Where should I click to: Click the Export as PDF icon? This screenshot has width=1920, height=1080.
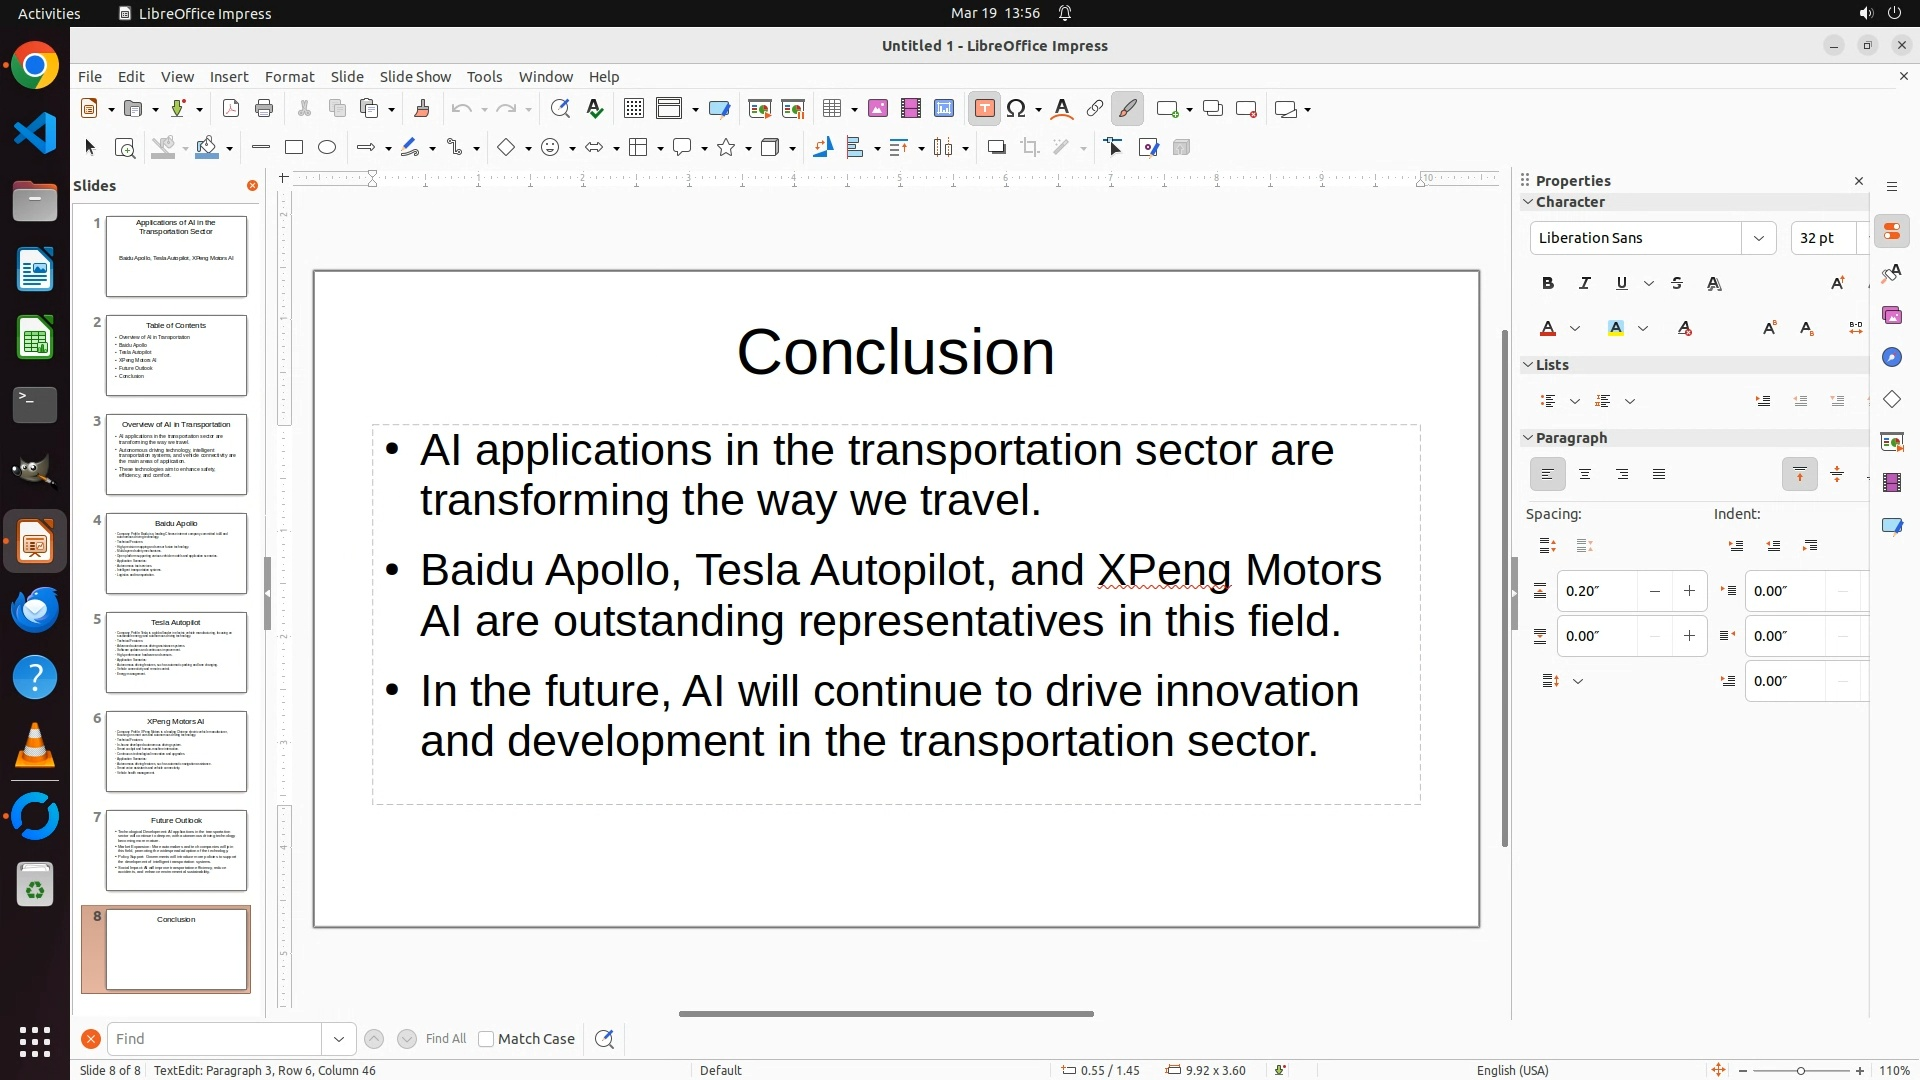231,109
